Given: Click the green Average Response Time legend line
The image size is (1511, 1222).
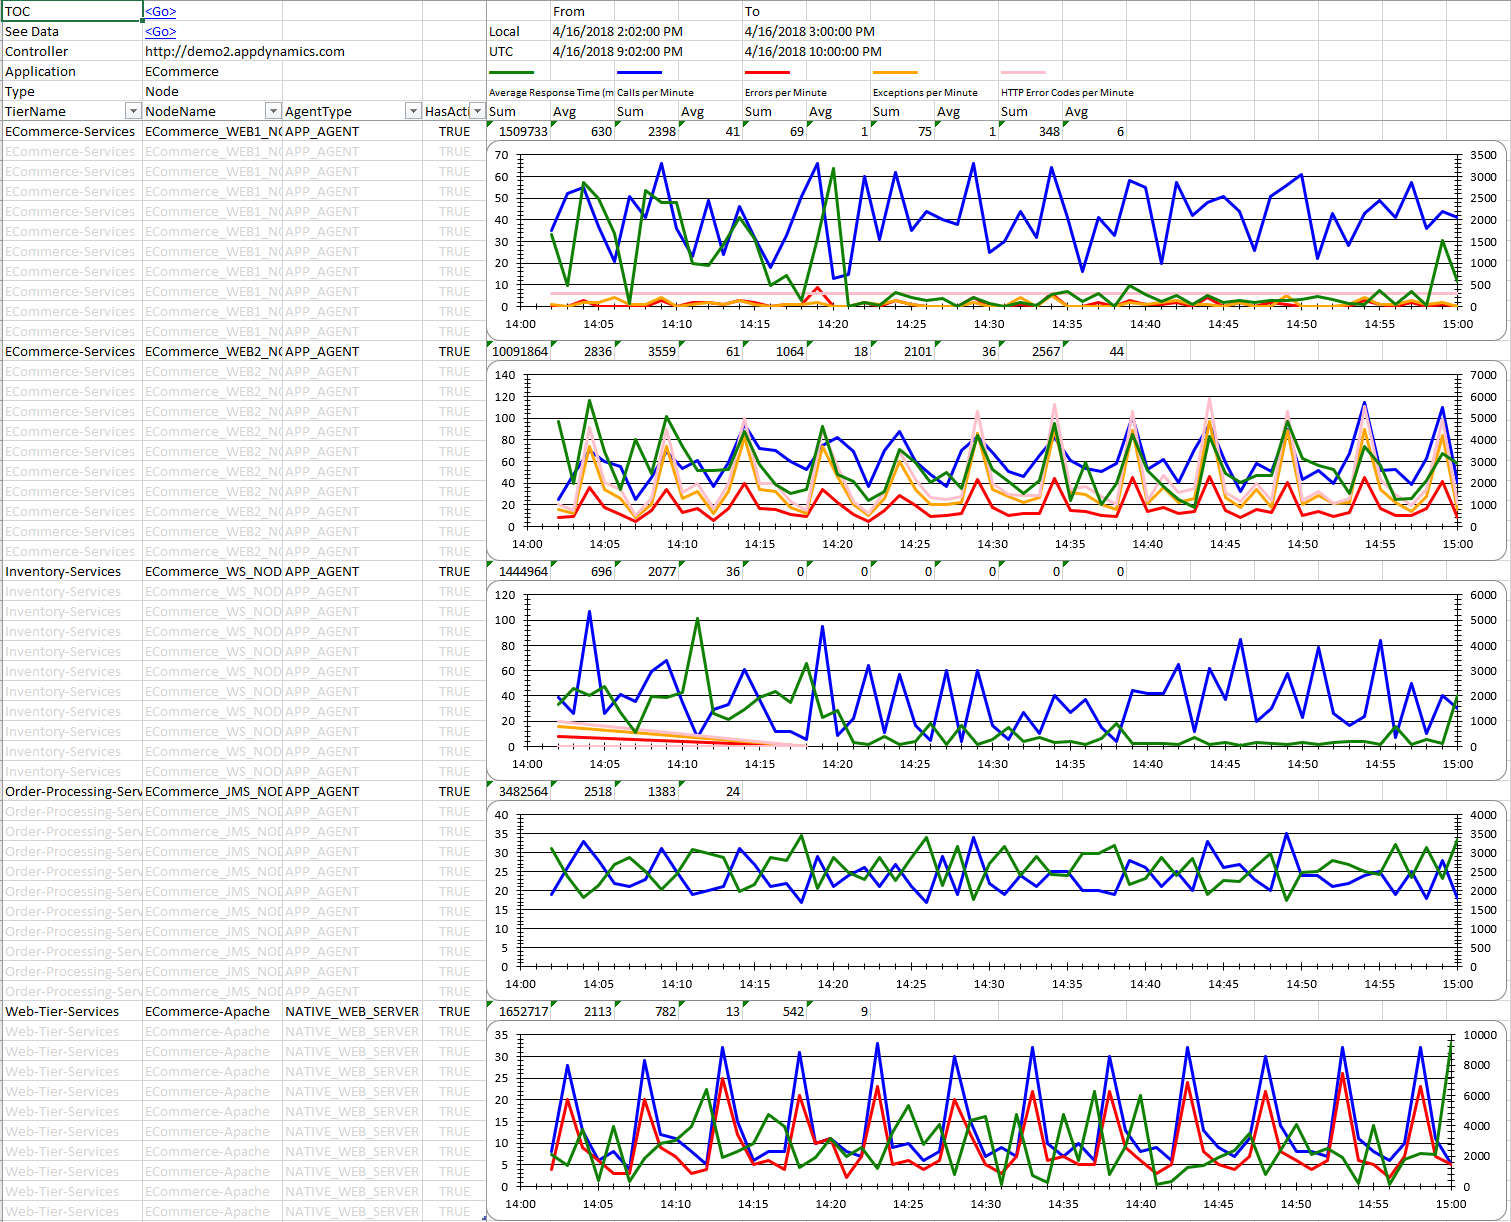Looking at the screenshot, I should click(511, 73).
